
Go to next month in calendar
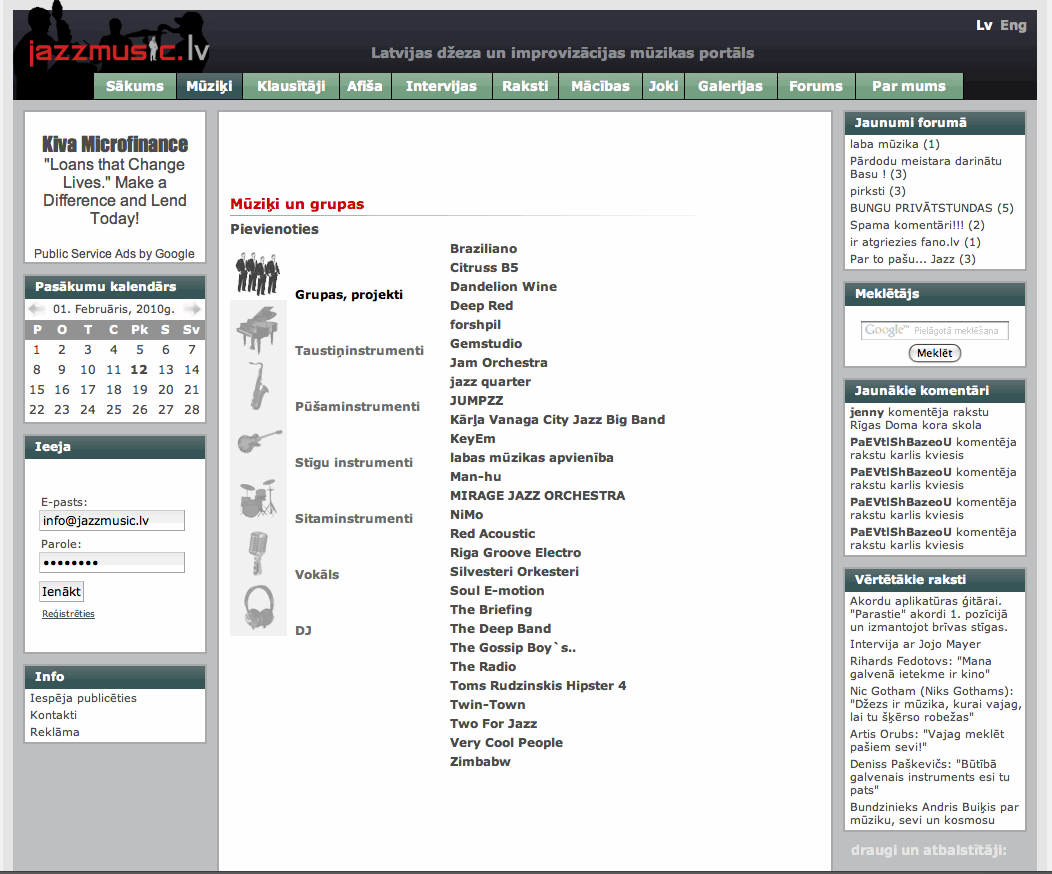coord(193,310)
